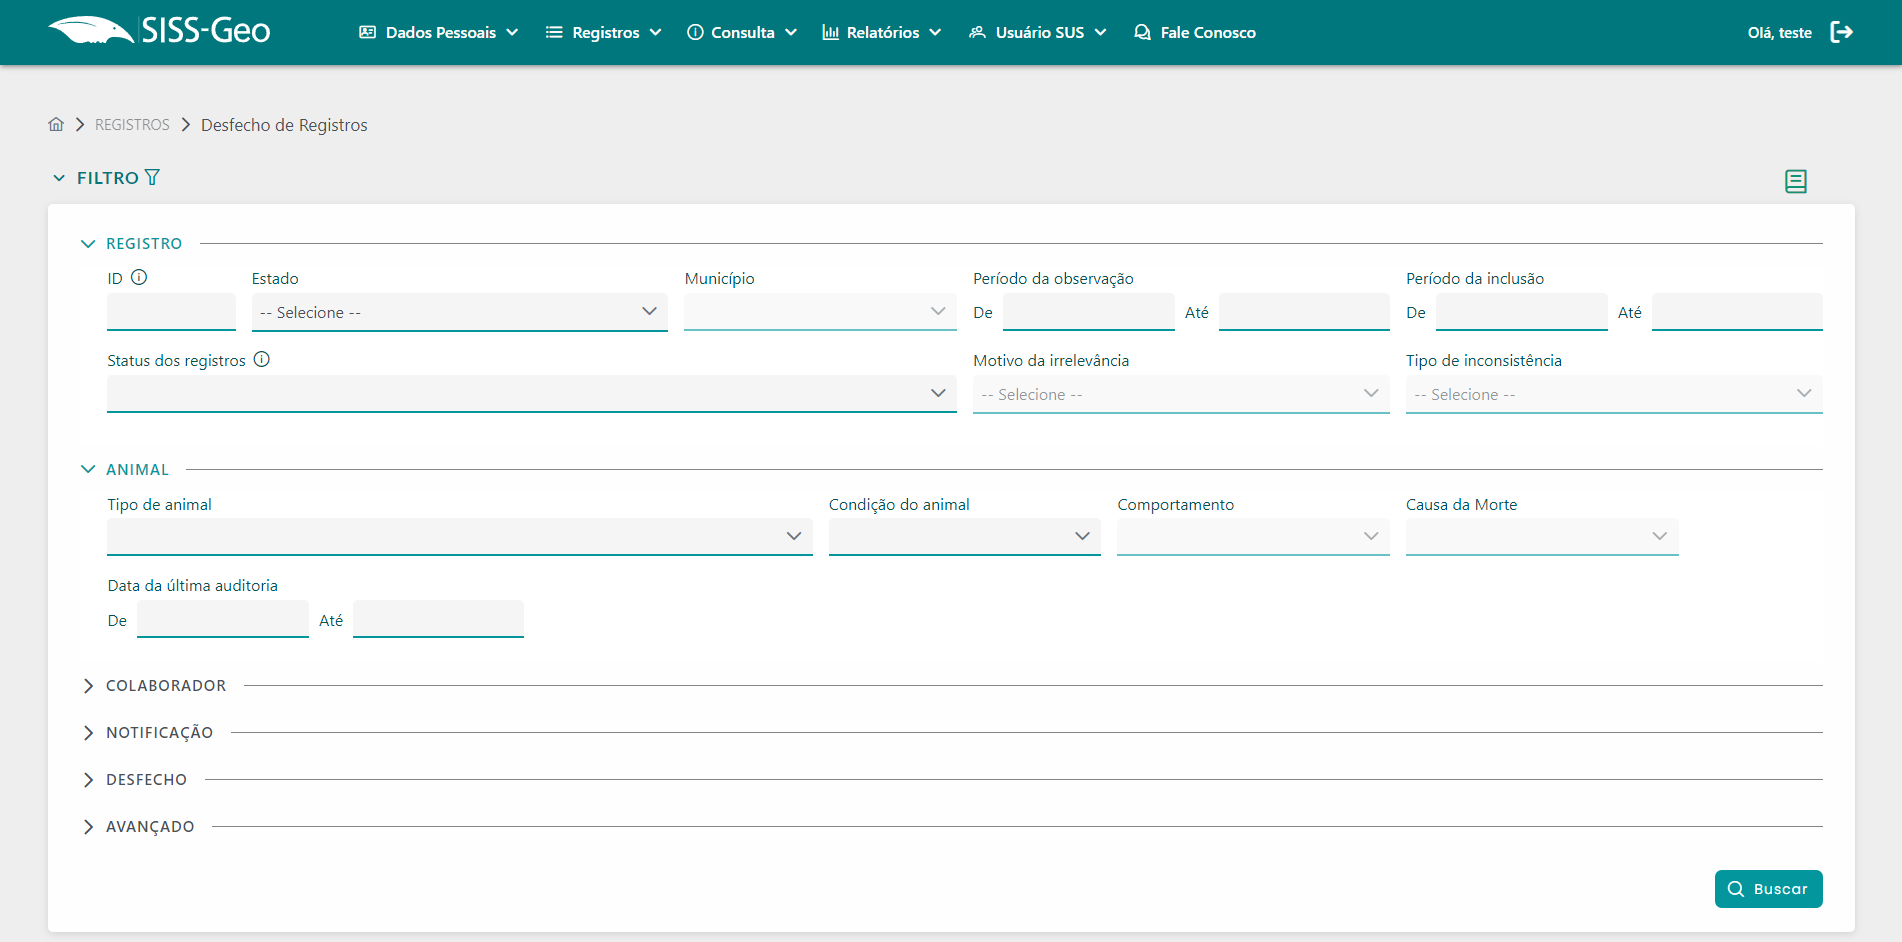Open the Consulta menu
The image size is (1902, 942).
(742, 32)
